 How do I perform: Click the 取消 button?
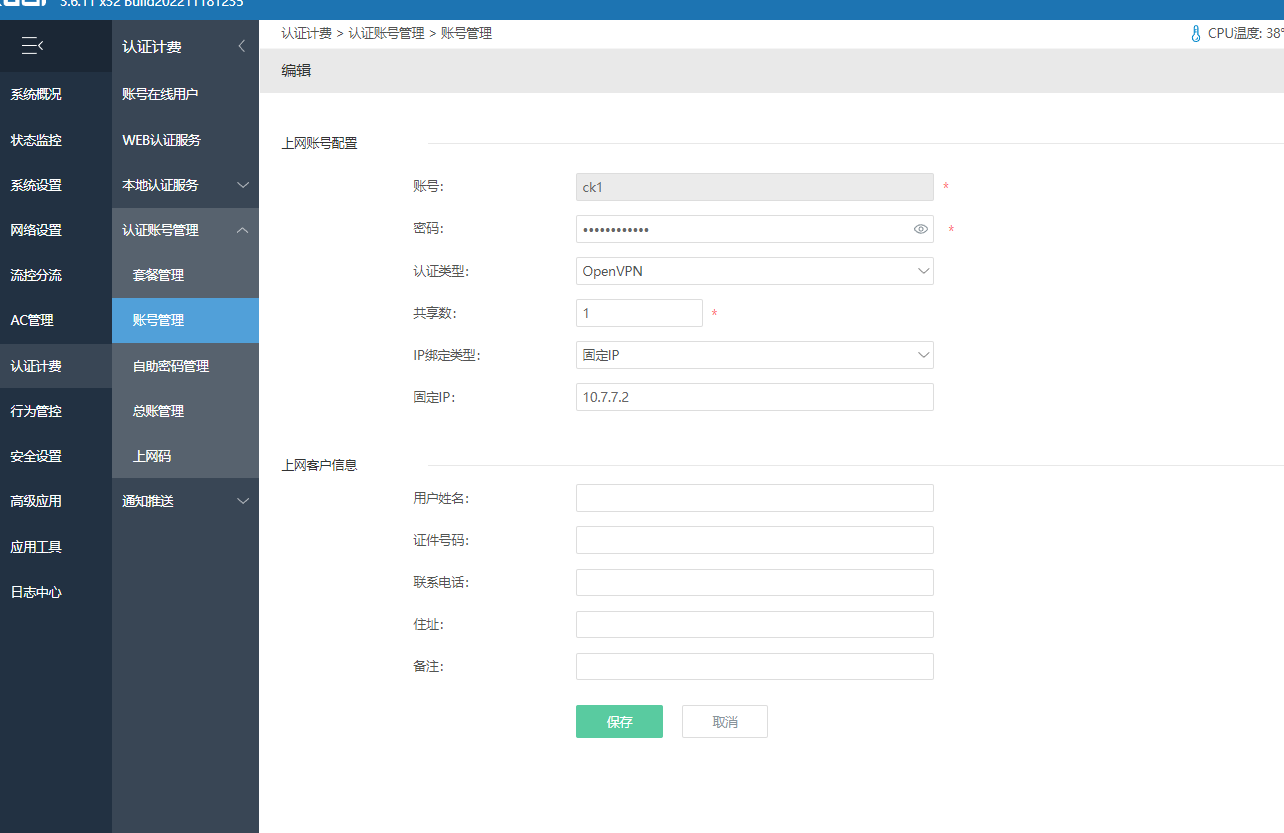coord(725,722)
